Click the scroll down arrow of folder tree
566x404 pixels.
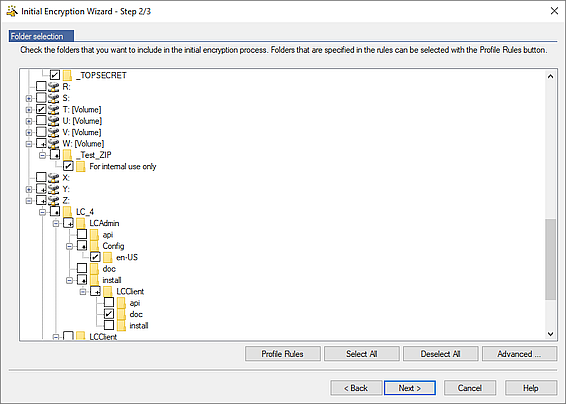pyautogui.click(x=550, y=334)
